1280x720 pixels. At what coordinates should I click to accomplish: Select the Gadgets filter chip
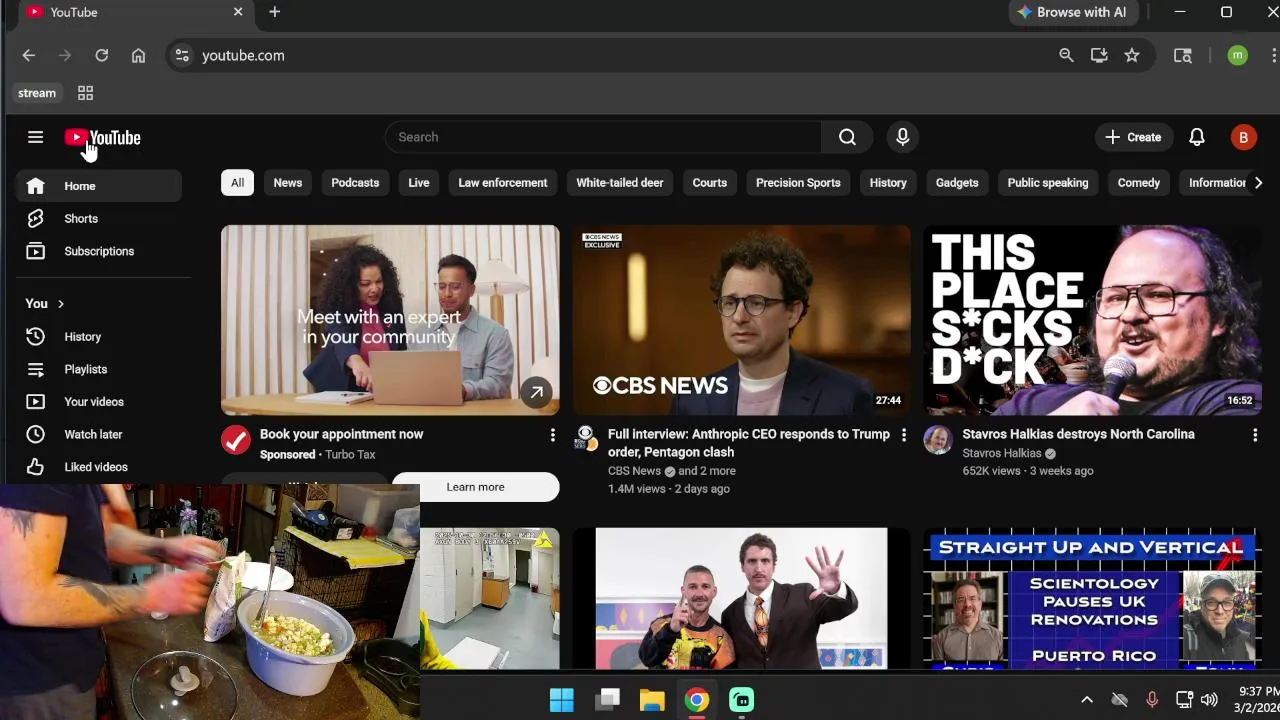click(957, 183)
